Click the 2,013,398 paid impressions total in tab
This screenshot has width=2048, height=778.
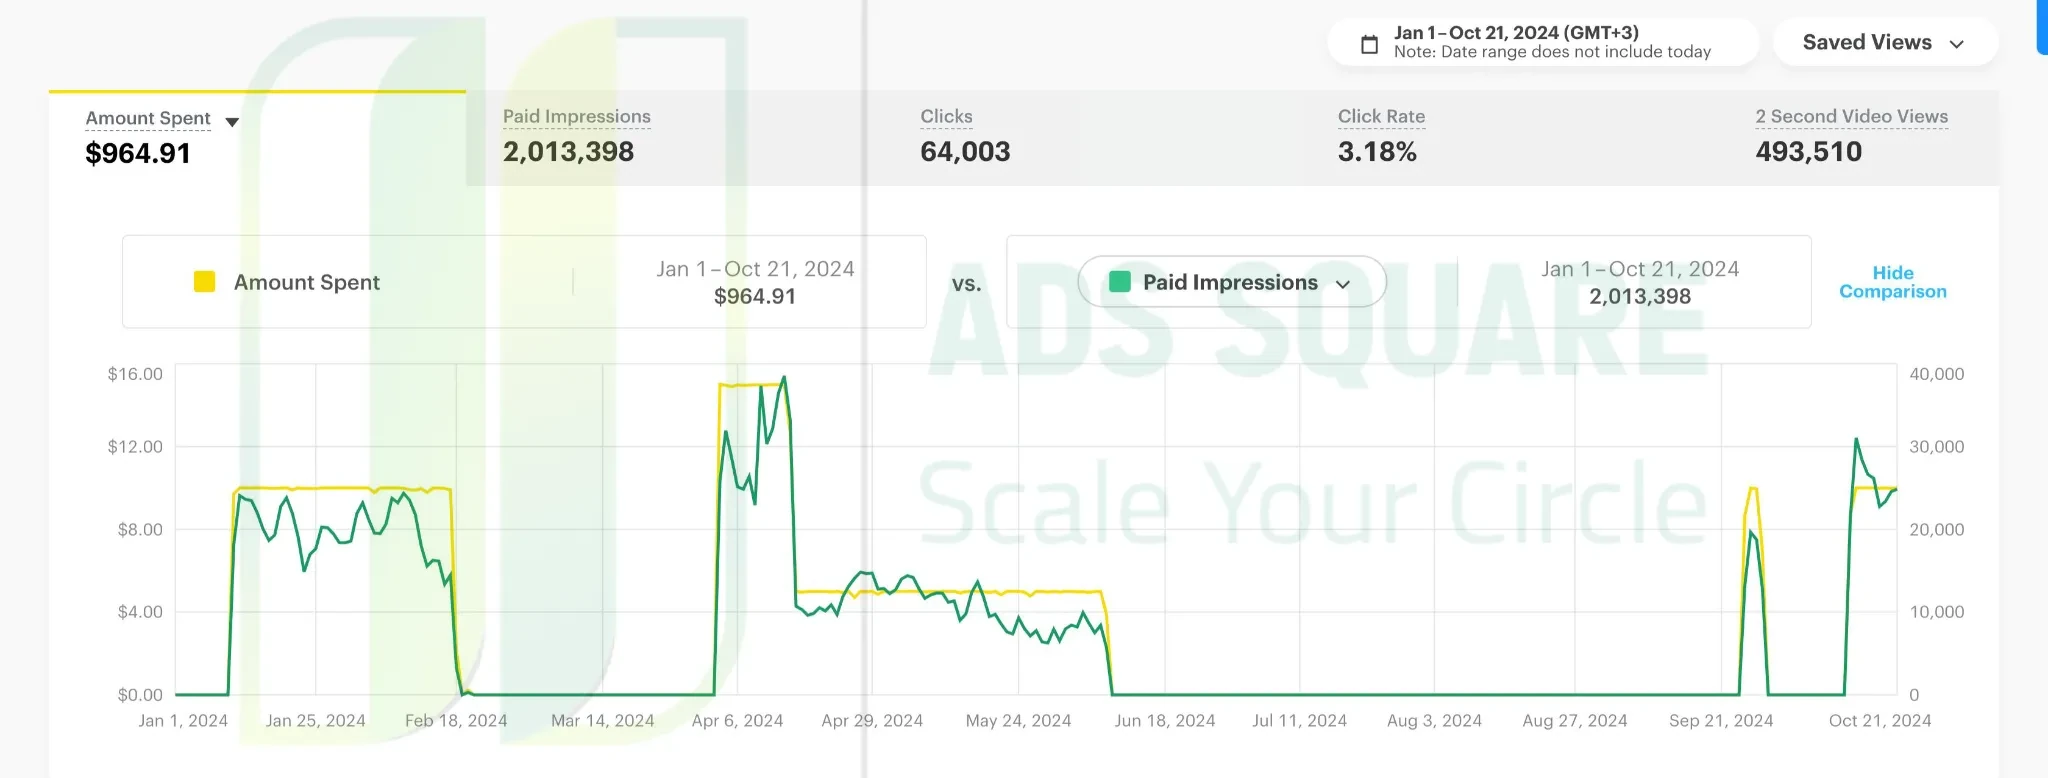pos(568,152)
